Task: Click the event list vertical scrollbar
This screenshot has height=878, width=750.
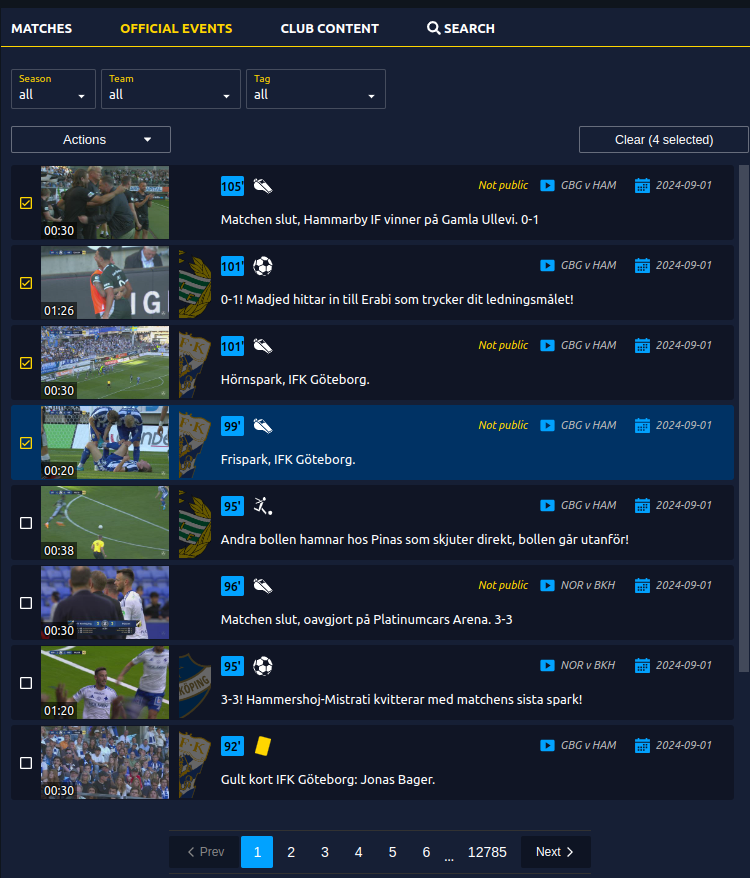Action: coord(743,418)
